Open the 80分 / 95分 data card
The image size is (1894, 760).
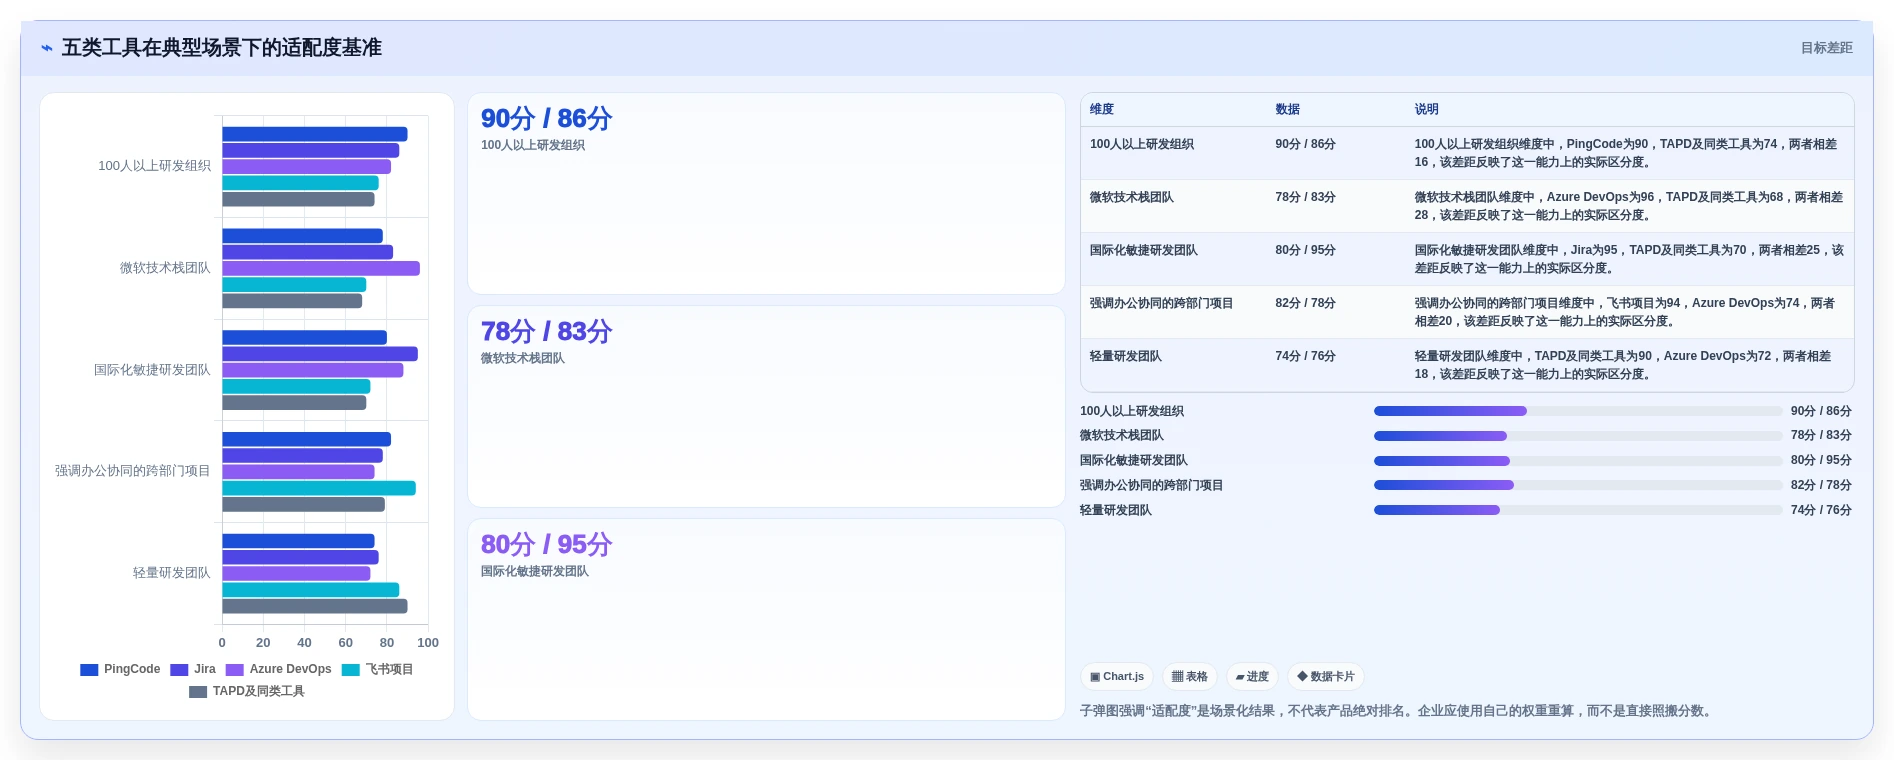[766, 619]
